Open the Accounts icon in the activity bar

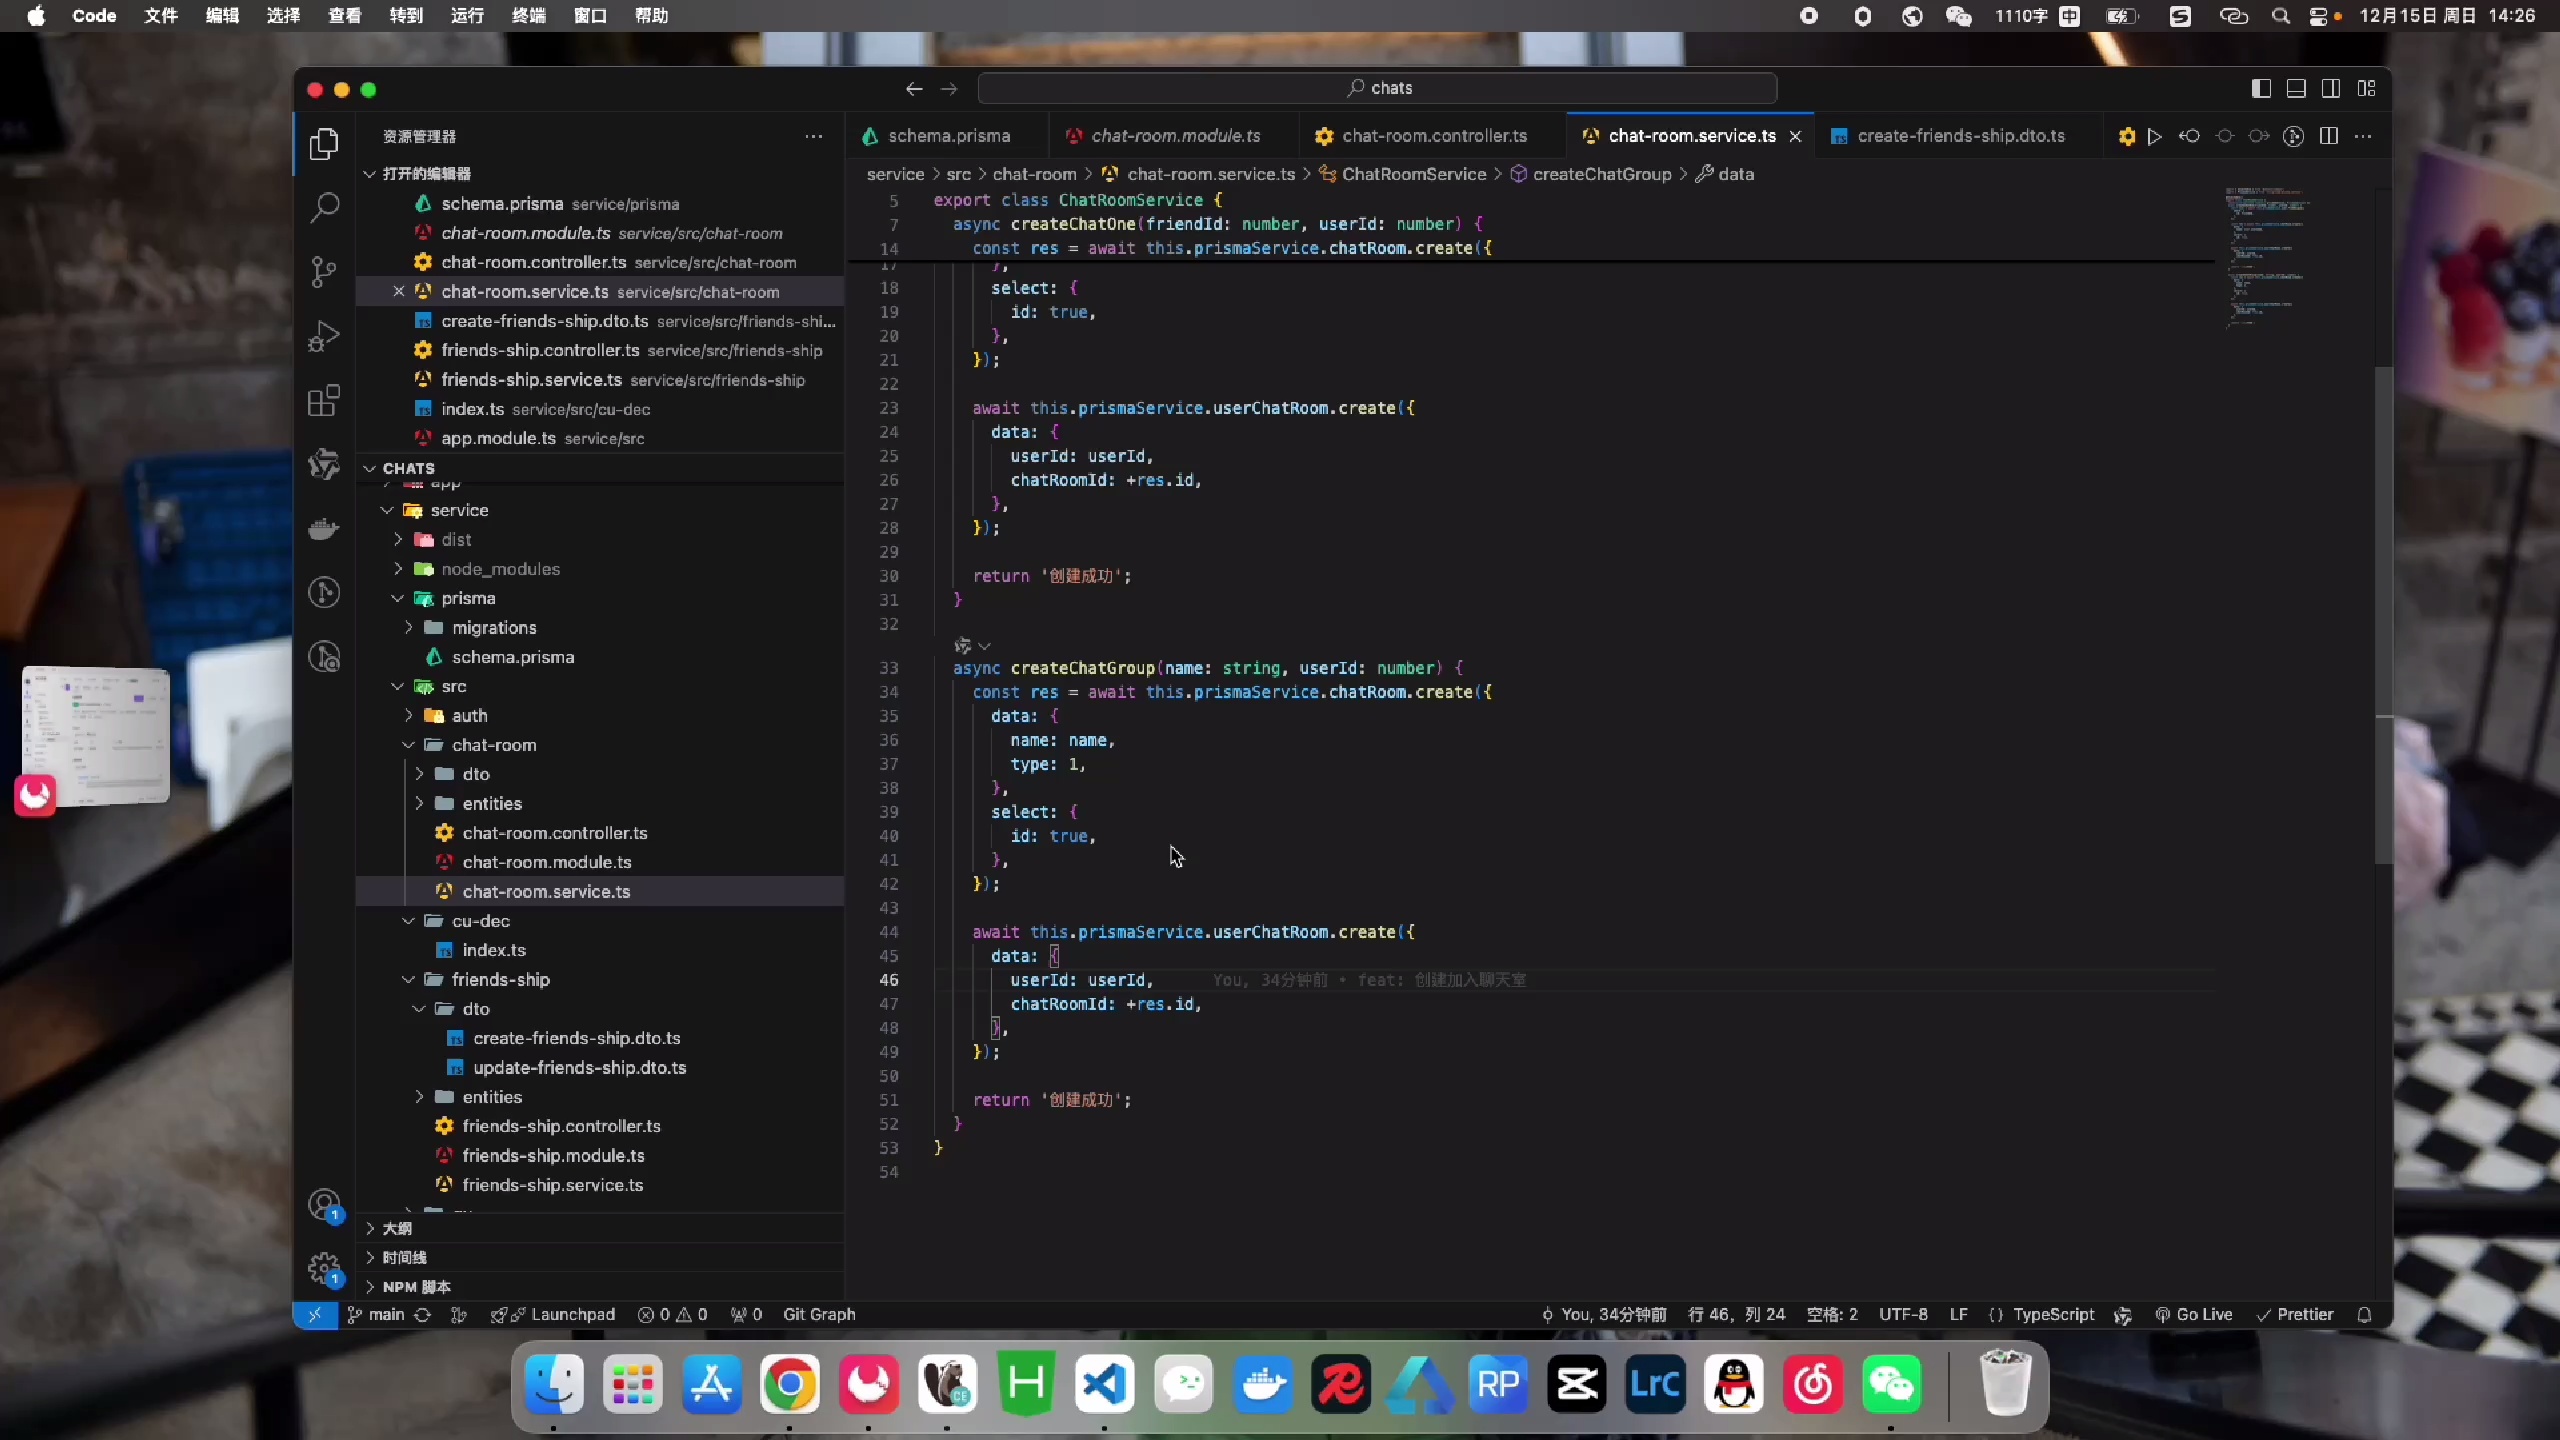(x=324, y=1204)
